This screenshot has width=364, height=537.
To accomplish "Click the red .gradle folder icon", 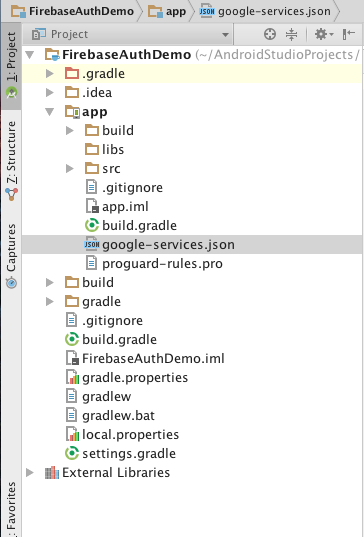I will click(72, 73).
